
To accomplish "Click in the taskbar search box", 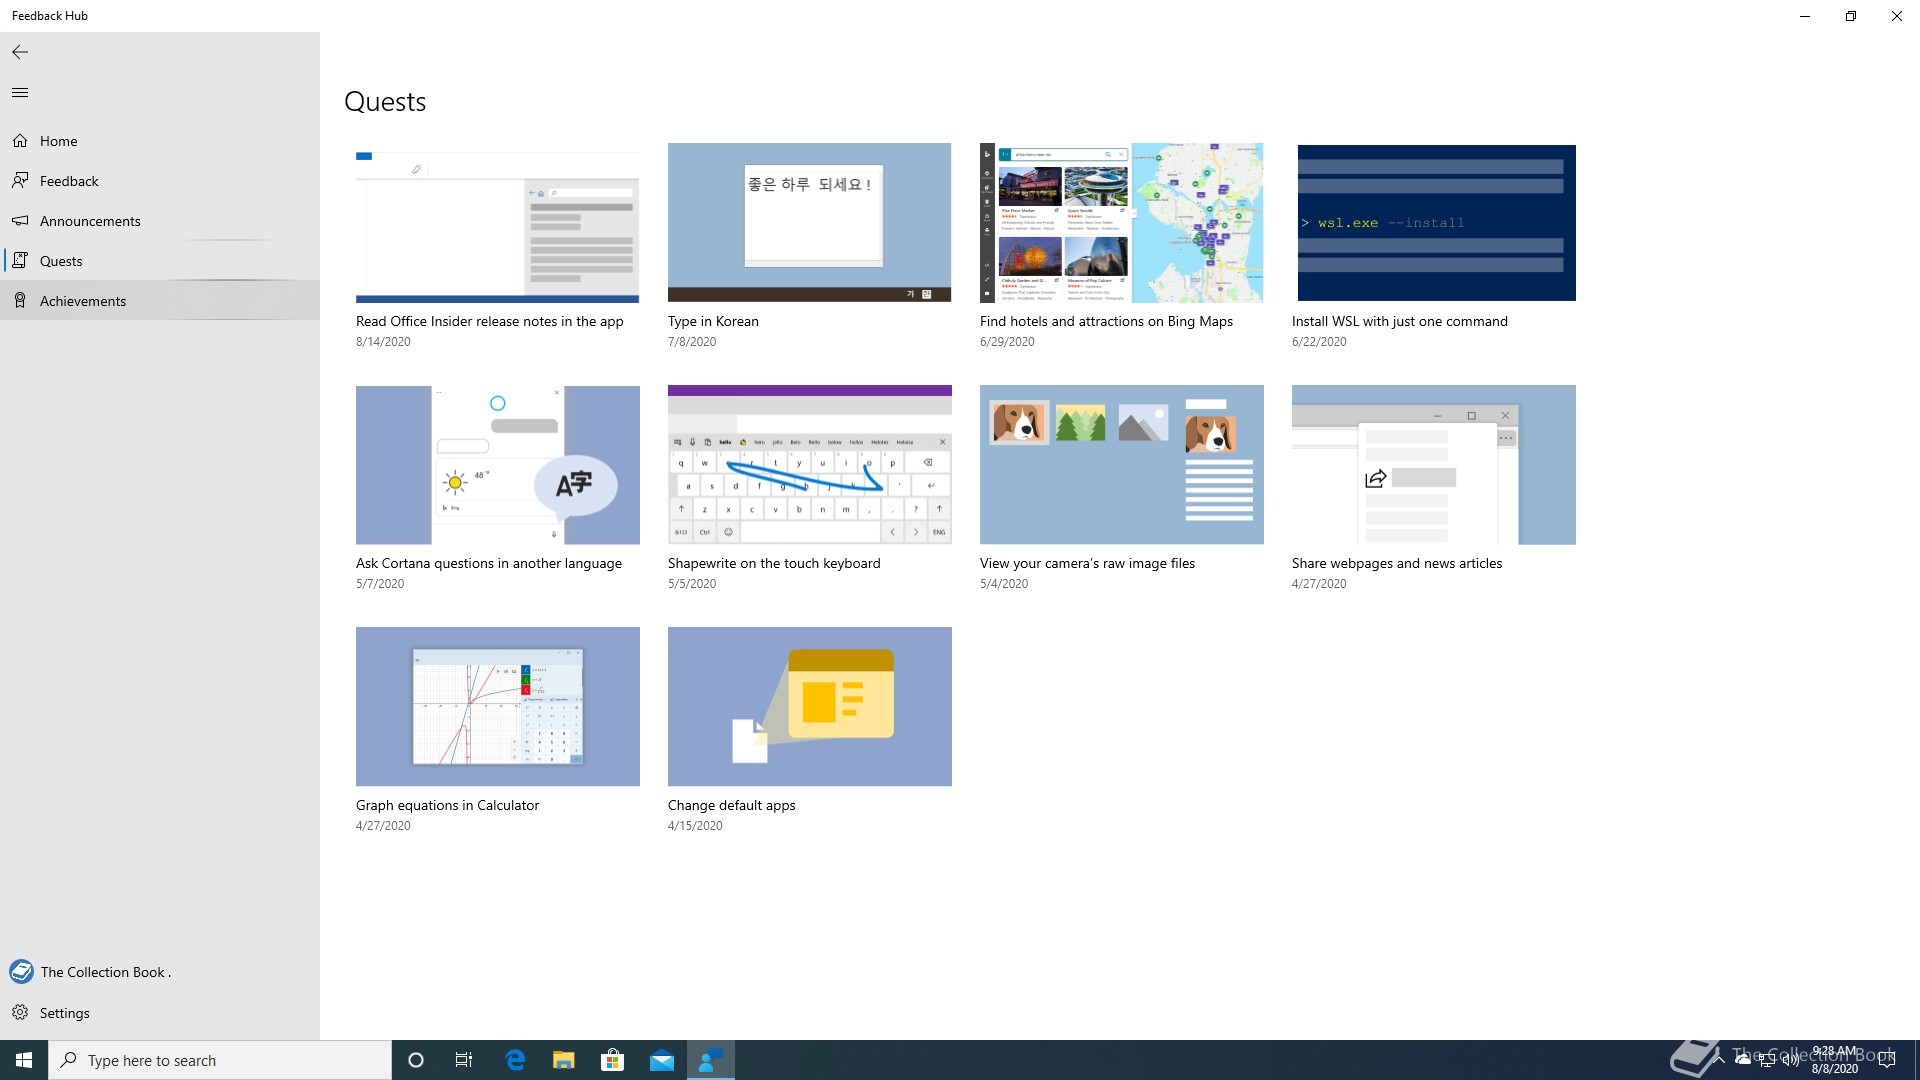I will point(220,1060).
